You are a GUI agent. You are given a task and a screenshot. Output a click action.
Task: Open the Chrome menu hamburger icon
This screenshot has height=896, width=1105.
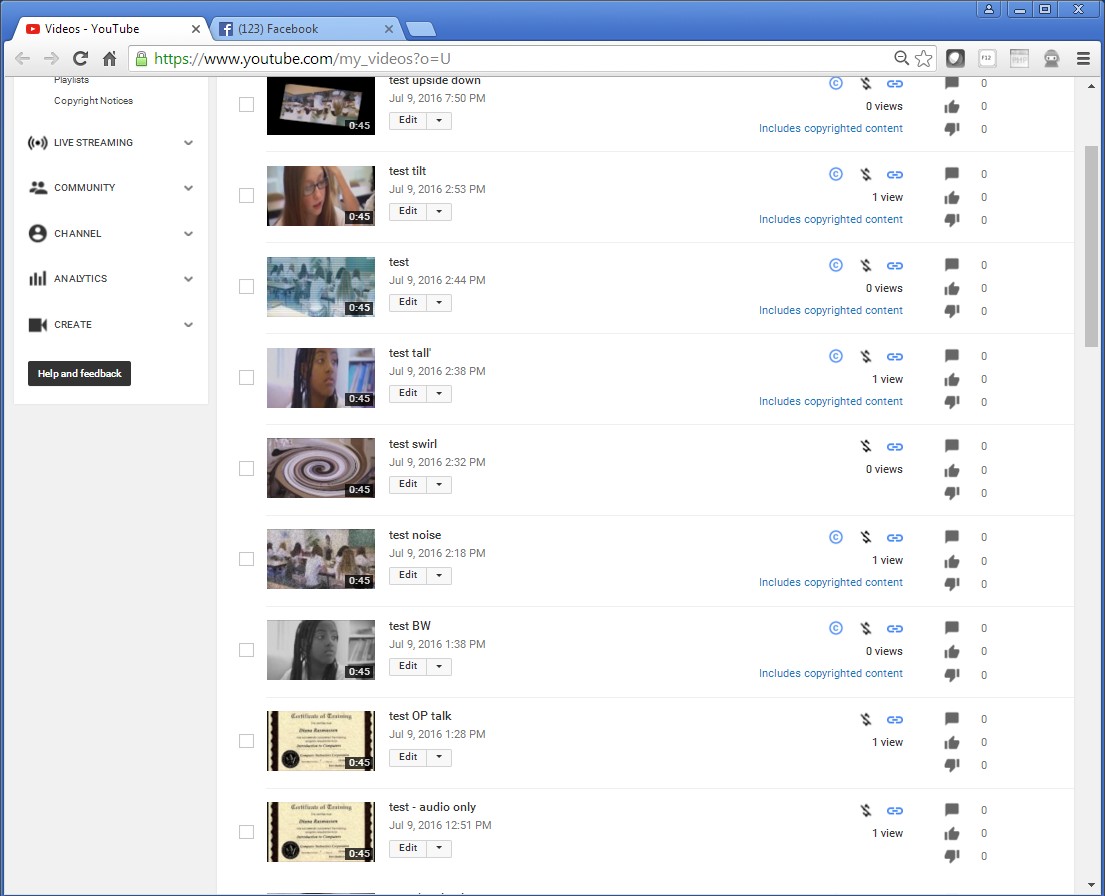[x=1083, y=59]
